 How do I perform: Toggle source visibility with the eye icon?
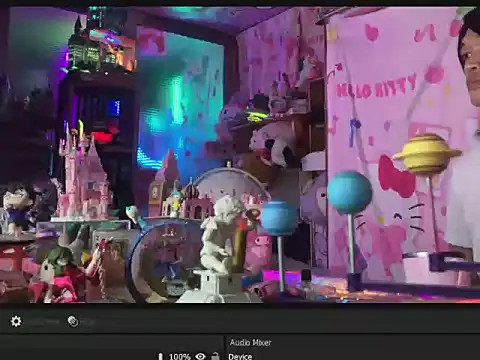(x=200, y=356)
